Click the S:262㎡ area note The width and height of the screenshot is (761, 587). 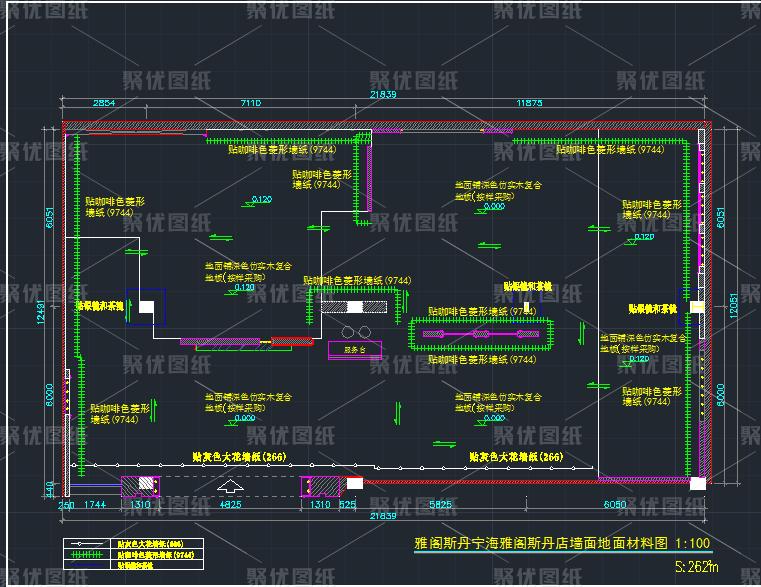[x=696, y=566]
